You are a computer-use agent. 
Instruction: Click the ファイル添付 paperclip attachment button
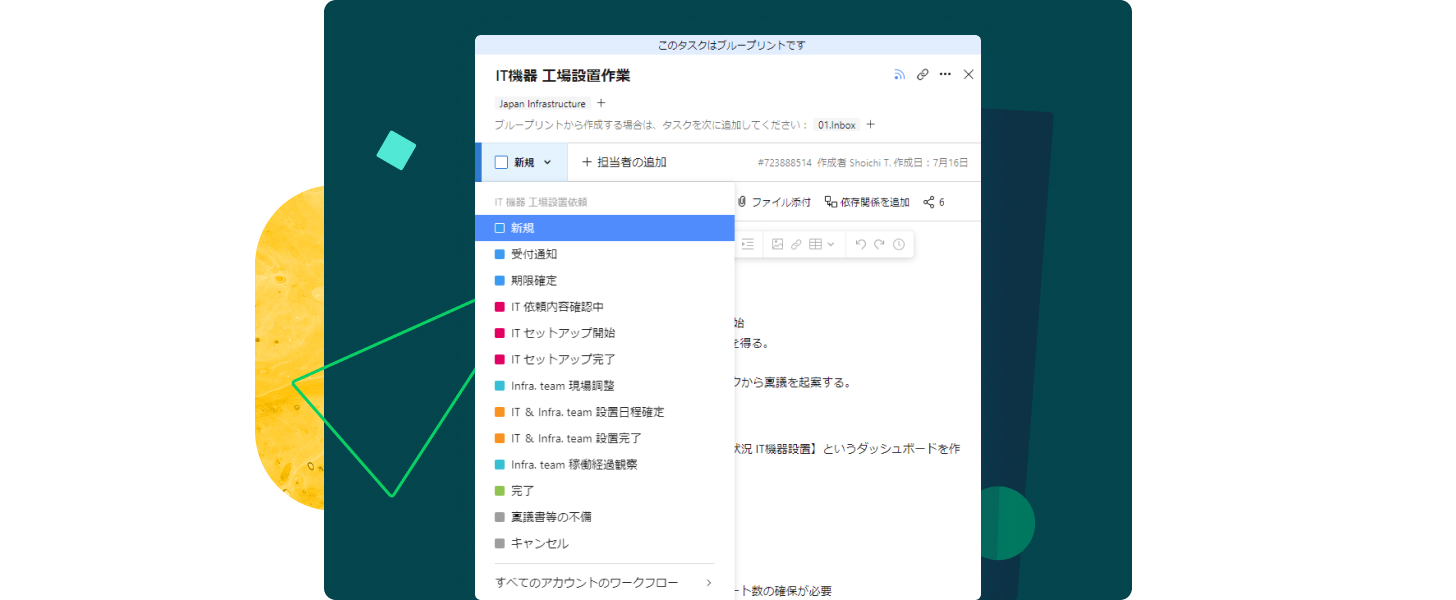774,202
